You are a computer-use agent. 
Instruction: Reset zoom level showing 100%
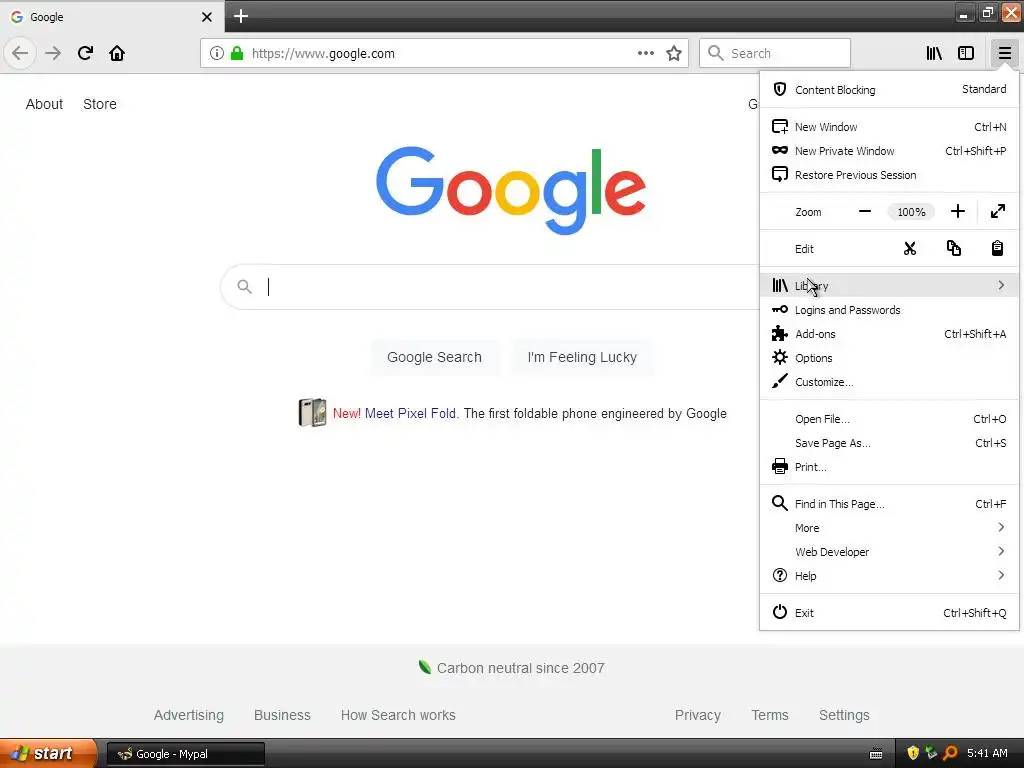point(911,212)
